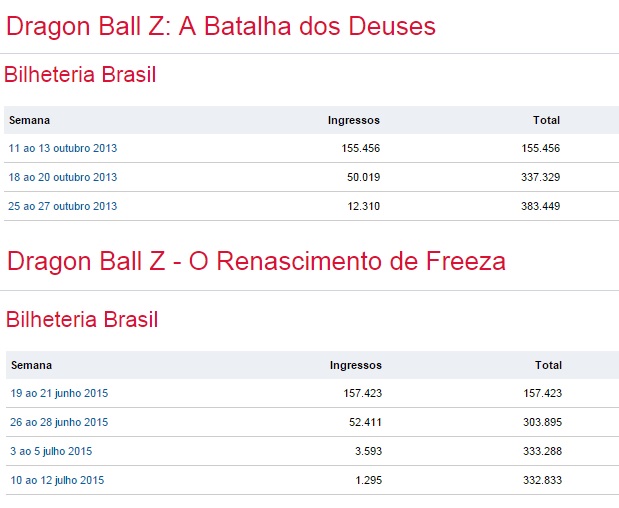
Task: Click 'Bilheteria Brasil' heading under O Renascimento de Freeza
Action: click(x=82, y=320)
